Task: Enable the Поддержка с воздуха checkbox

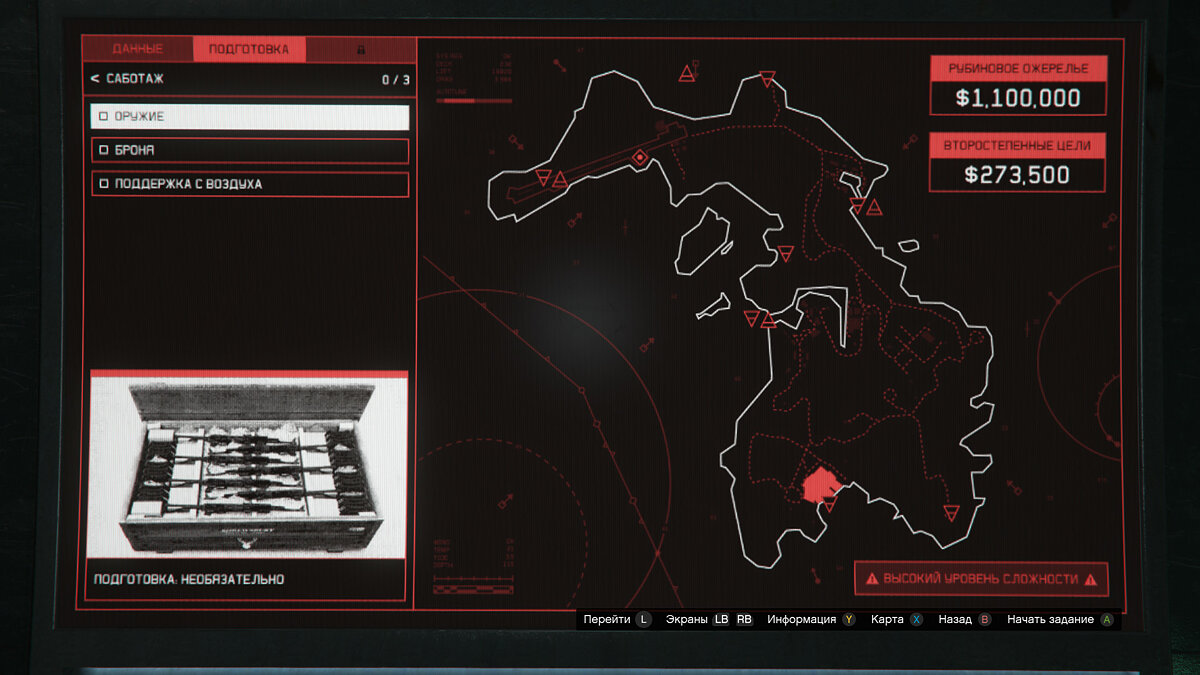Action: (x=104, y=185)
